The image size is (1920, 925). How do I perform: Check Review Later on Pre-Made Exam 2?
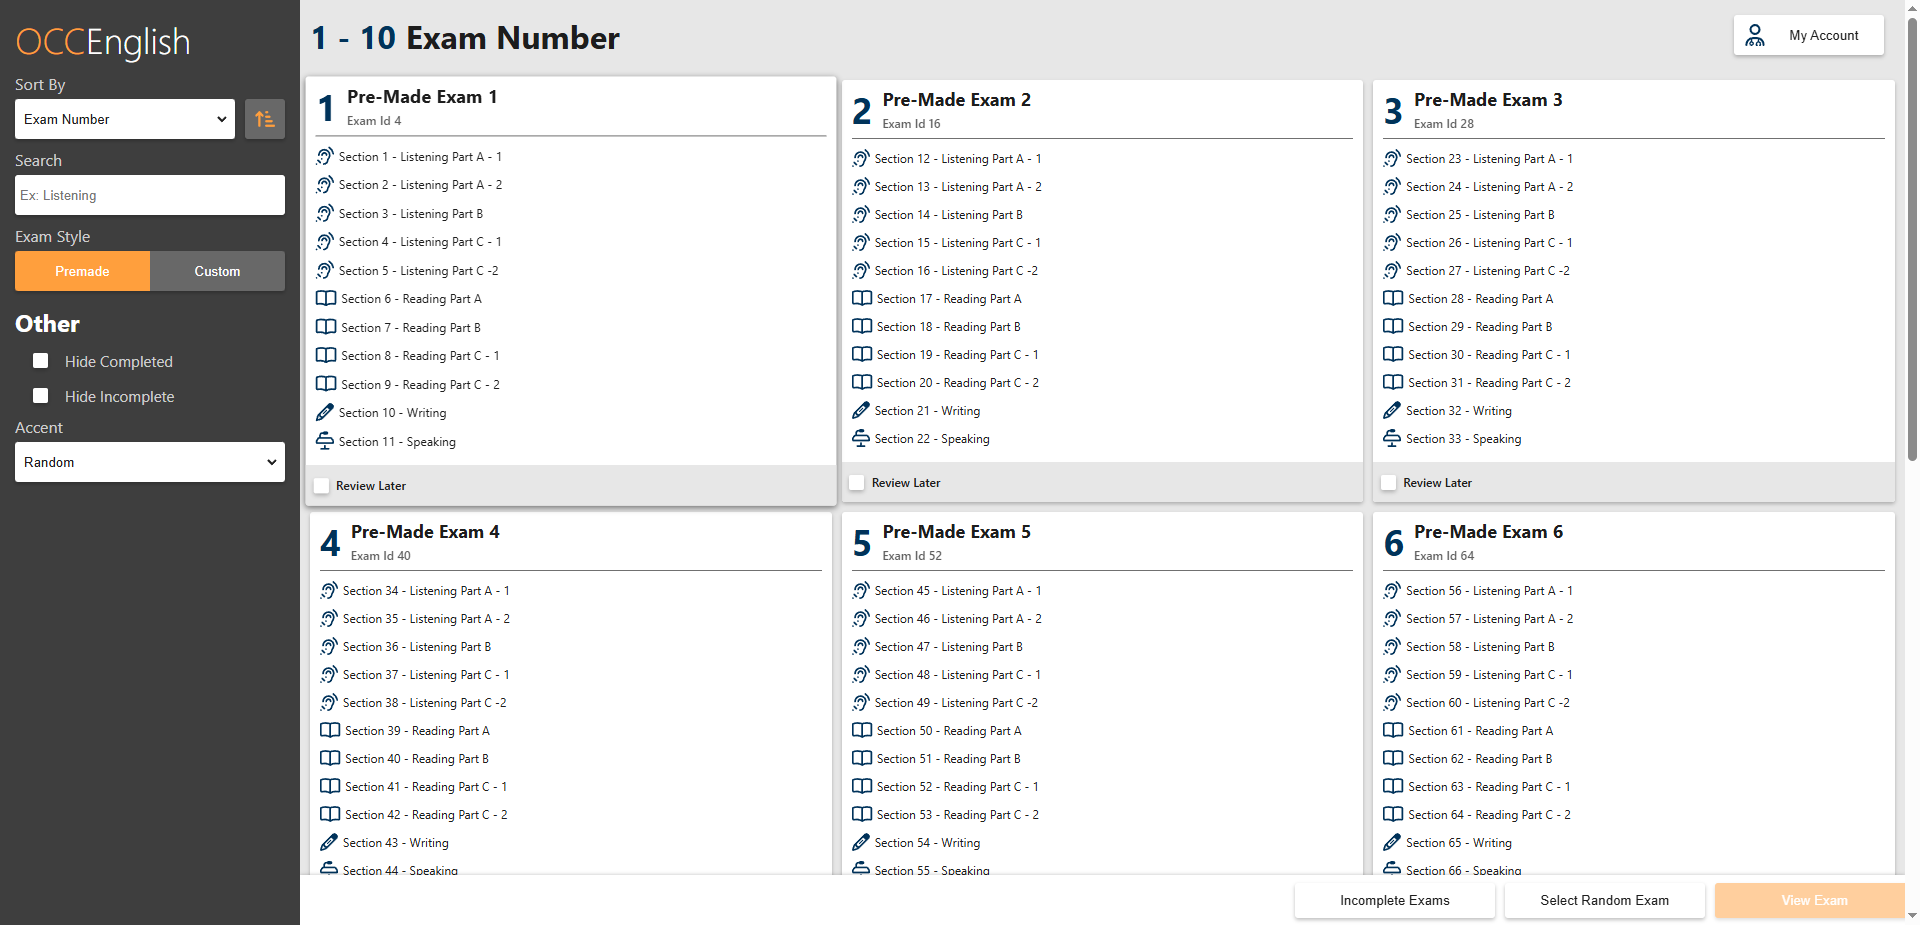coord(857,483)
